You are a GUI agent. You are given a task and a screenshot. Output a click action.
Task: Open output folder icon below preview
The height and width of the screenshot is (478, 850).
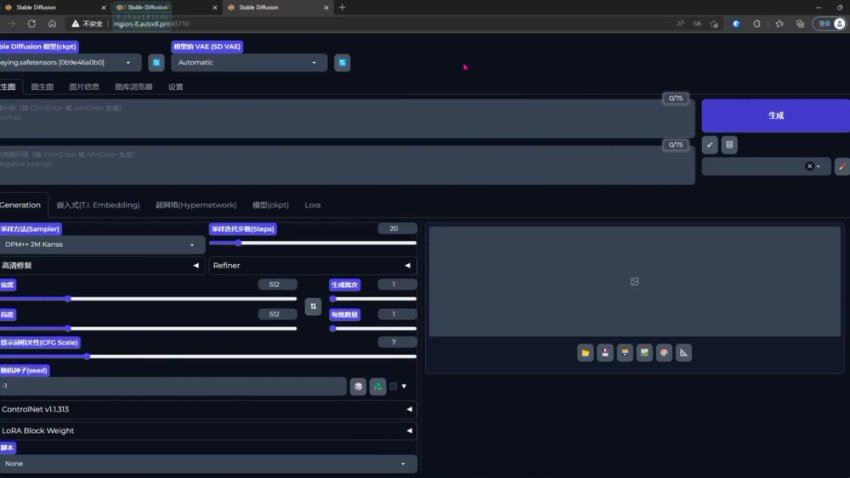(x=585, y=353)
